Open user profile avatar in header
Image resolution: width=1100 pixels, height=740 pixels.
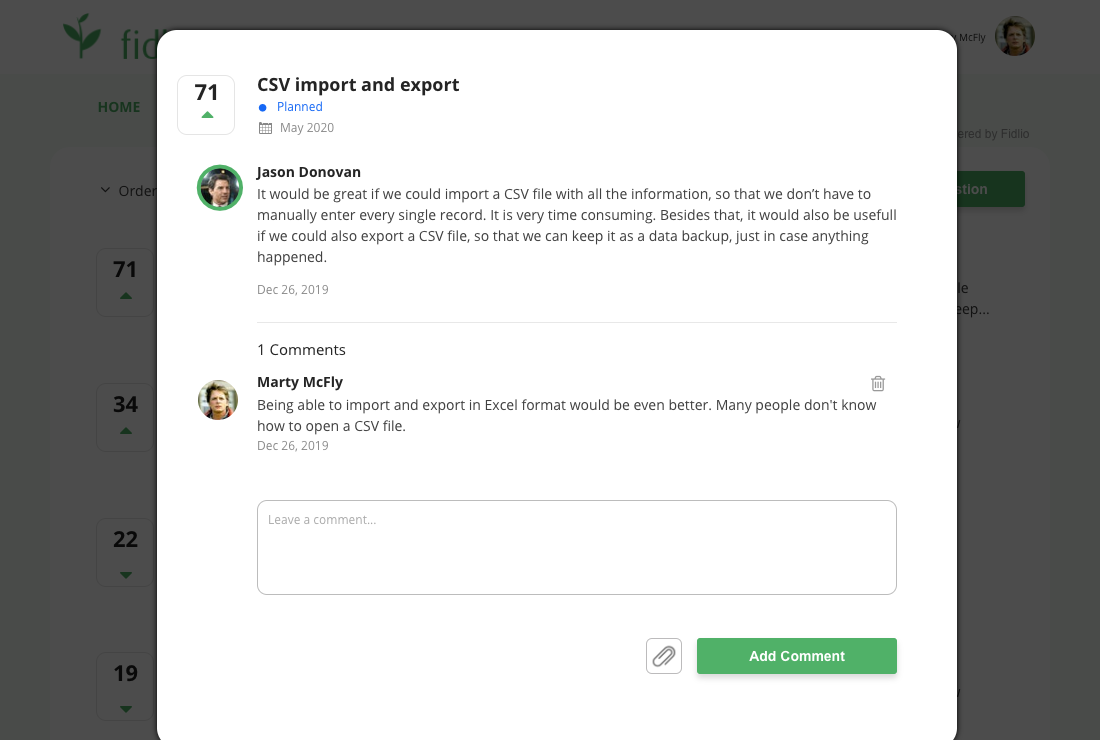1014,37
